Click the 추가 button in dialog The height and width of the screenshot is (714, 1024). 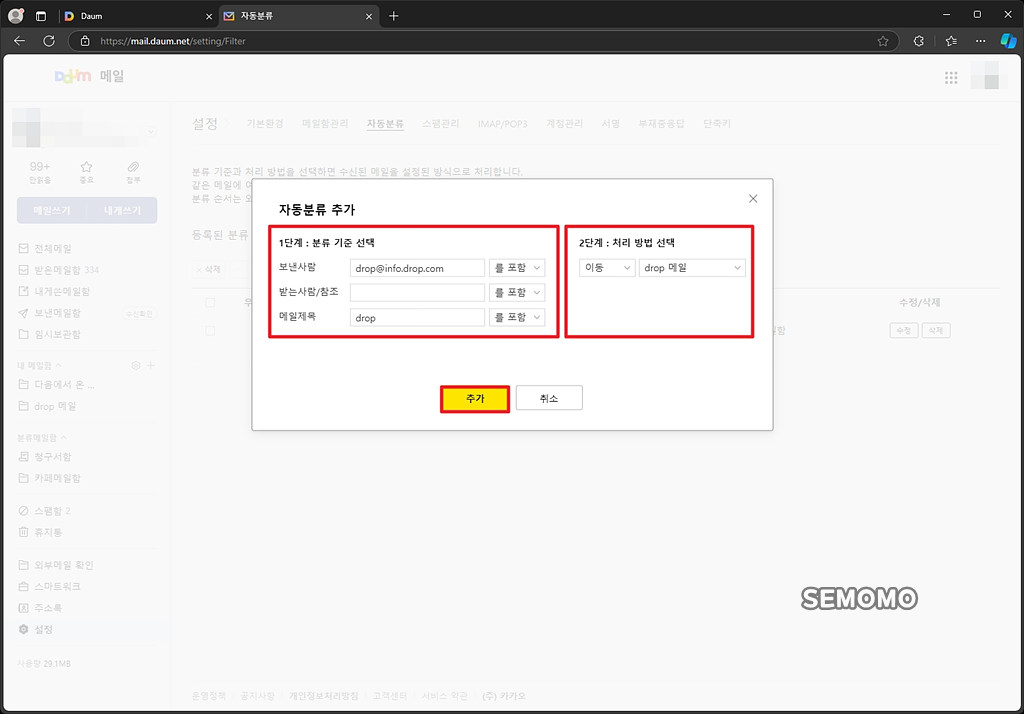[x=475, y=398]
